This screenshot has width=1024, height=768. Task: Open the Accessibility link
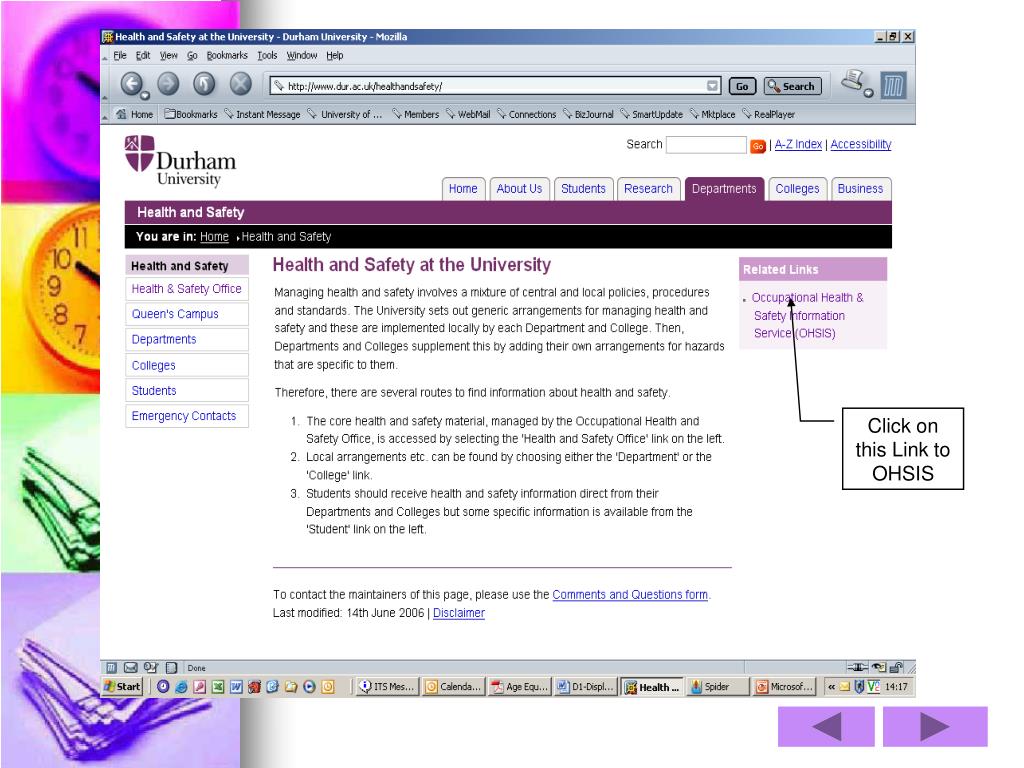[x=861, y=144]
